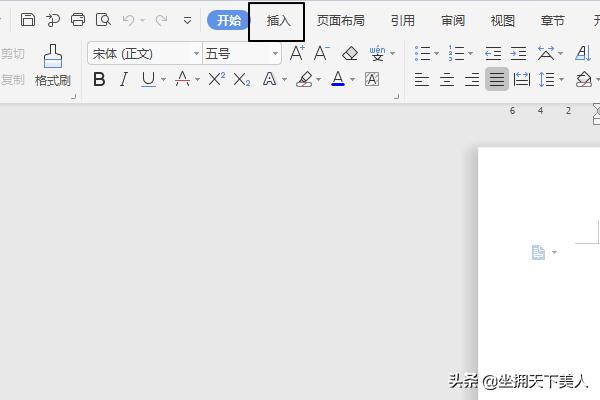Image resolution: width=600 pixels, height=400 pixels.
Task: Expand the line spacing dropdown arrow
Action: pos(561,80)
